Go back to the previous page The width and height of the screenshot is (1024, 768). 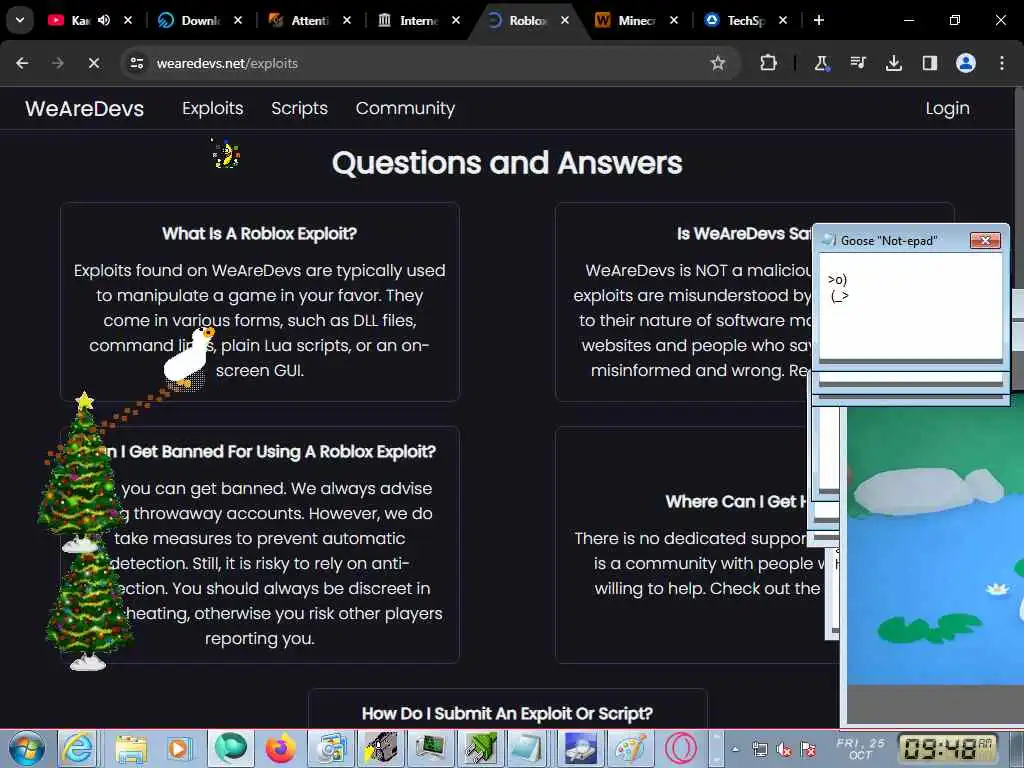point(22,63)
